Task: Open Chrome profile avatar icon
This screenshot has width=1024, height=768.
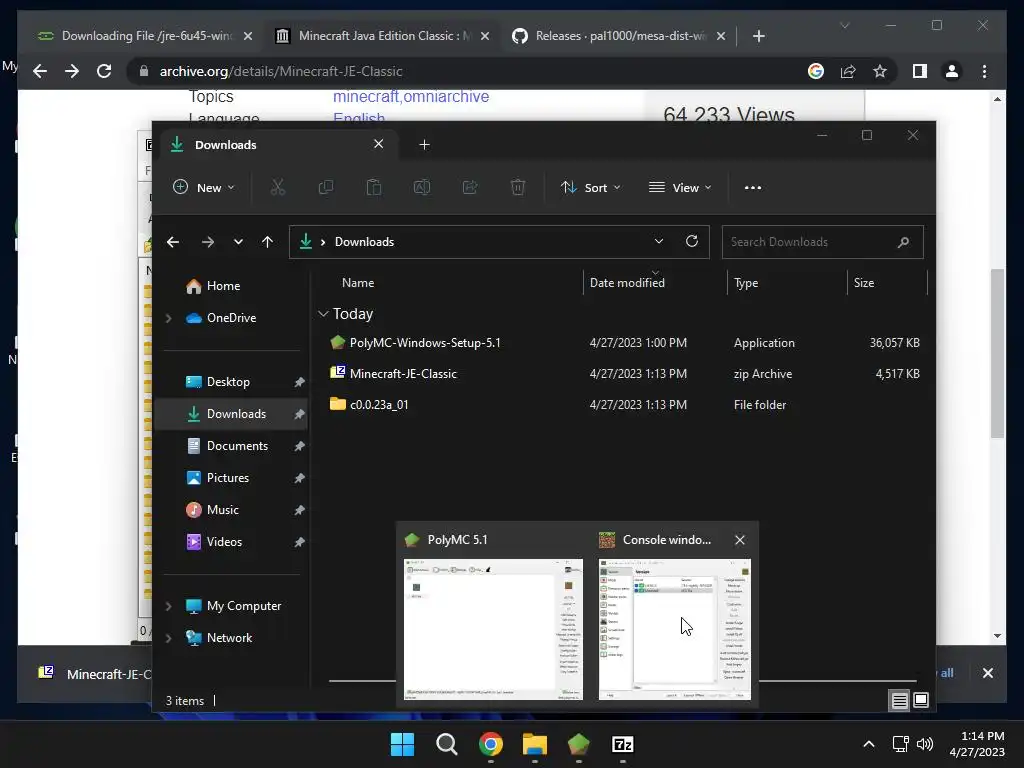Action: [952, 71]
